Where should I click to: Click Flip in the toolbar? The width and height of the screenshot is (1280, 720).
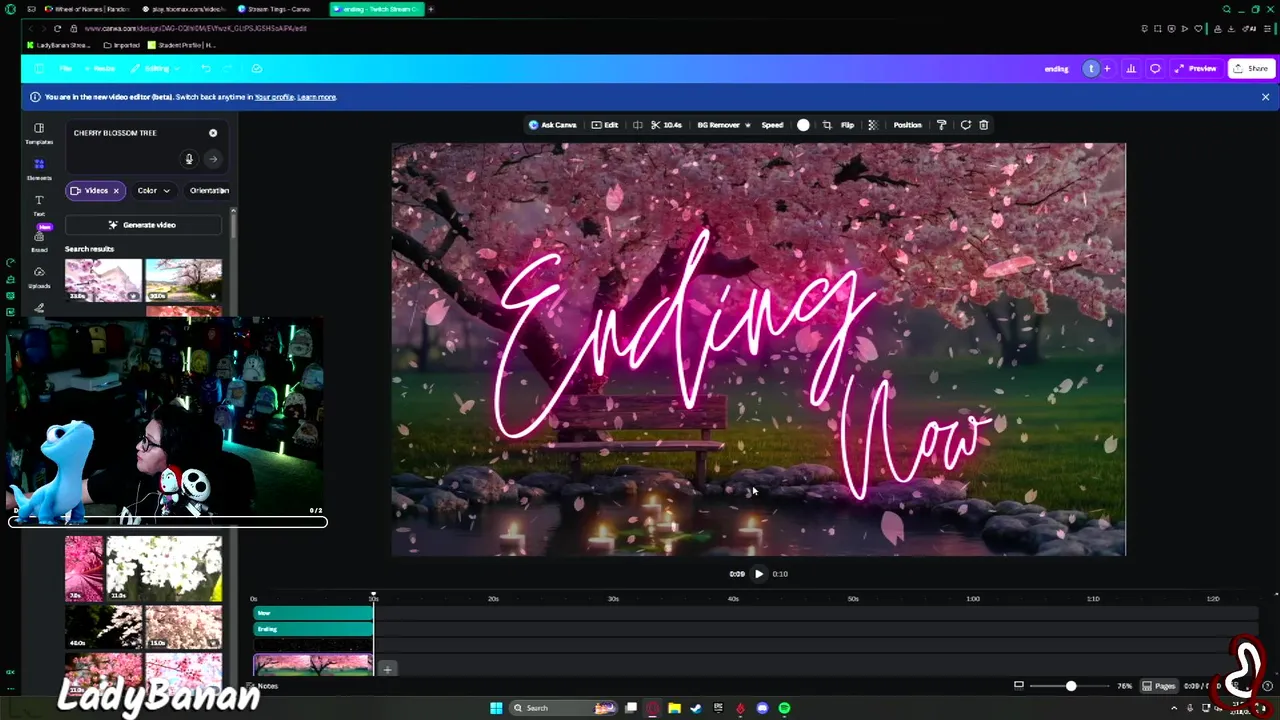(x=847, y=125)
